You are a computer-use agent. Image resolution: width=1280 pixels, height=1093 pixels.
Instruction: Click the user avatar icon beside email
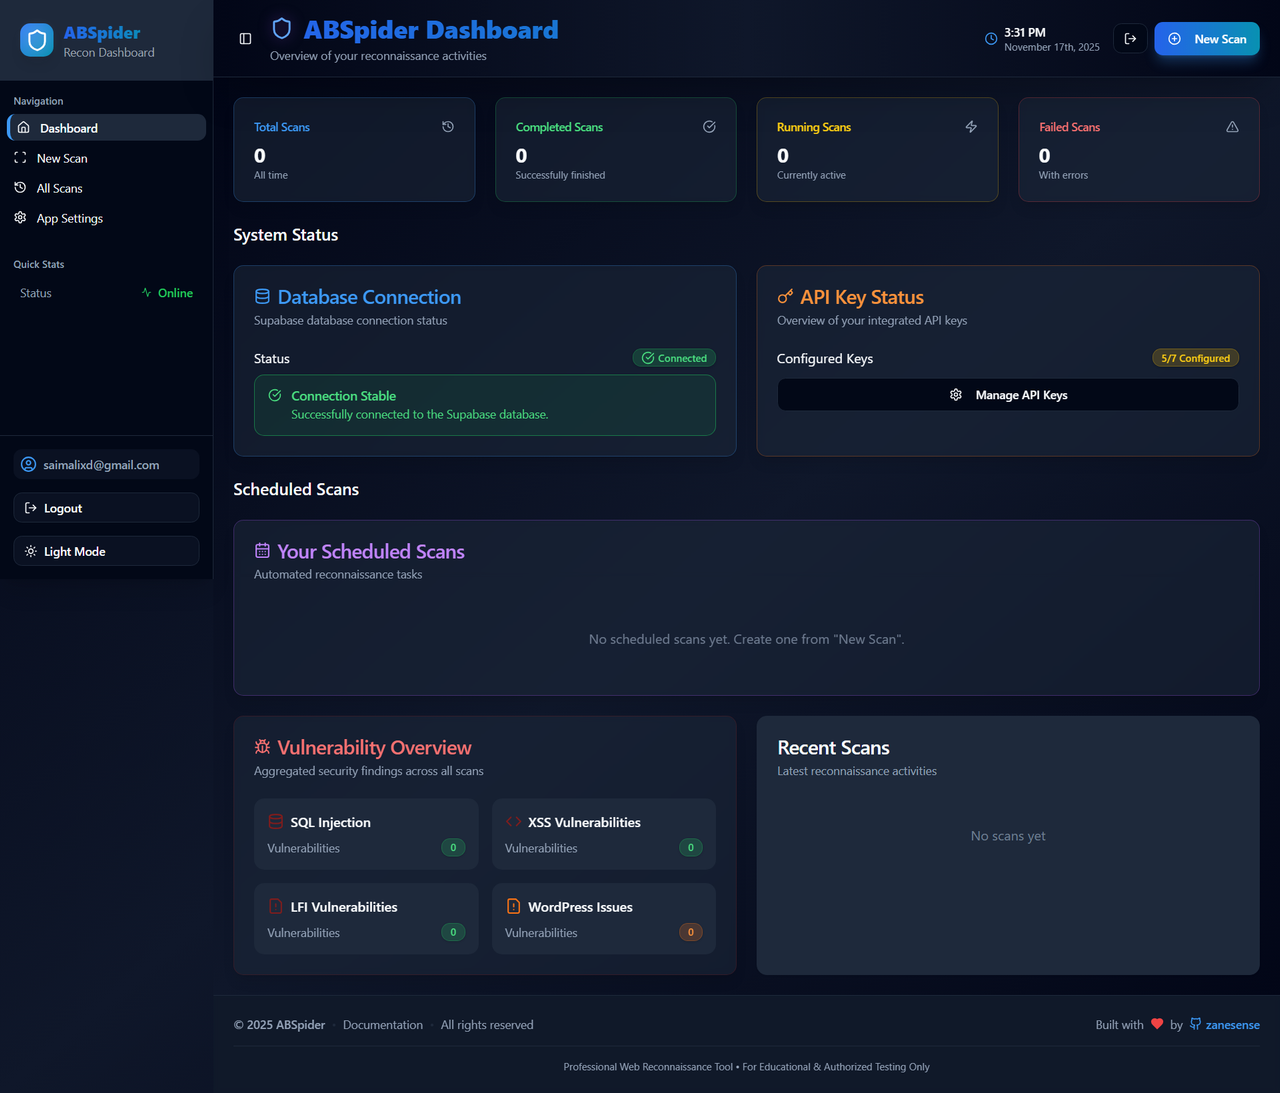[29, 465]
